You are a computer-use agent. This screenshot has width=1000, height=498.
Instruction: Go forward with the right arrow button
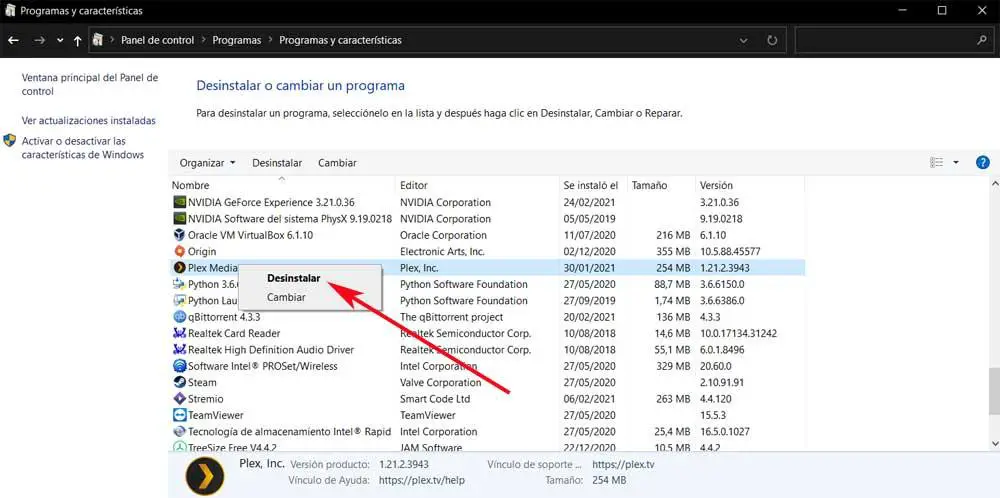[40, 40]
